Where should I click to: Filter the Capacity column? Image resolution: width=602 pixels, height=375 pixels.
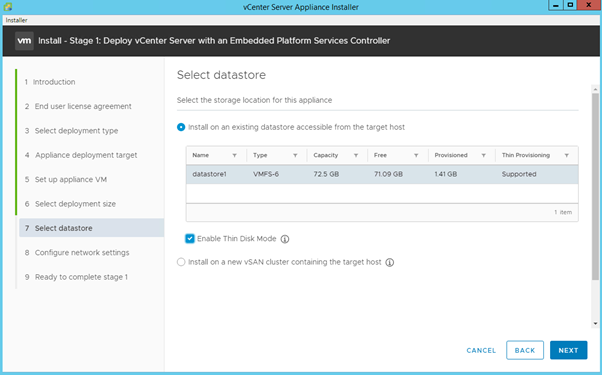(356, 155)
